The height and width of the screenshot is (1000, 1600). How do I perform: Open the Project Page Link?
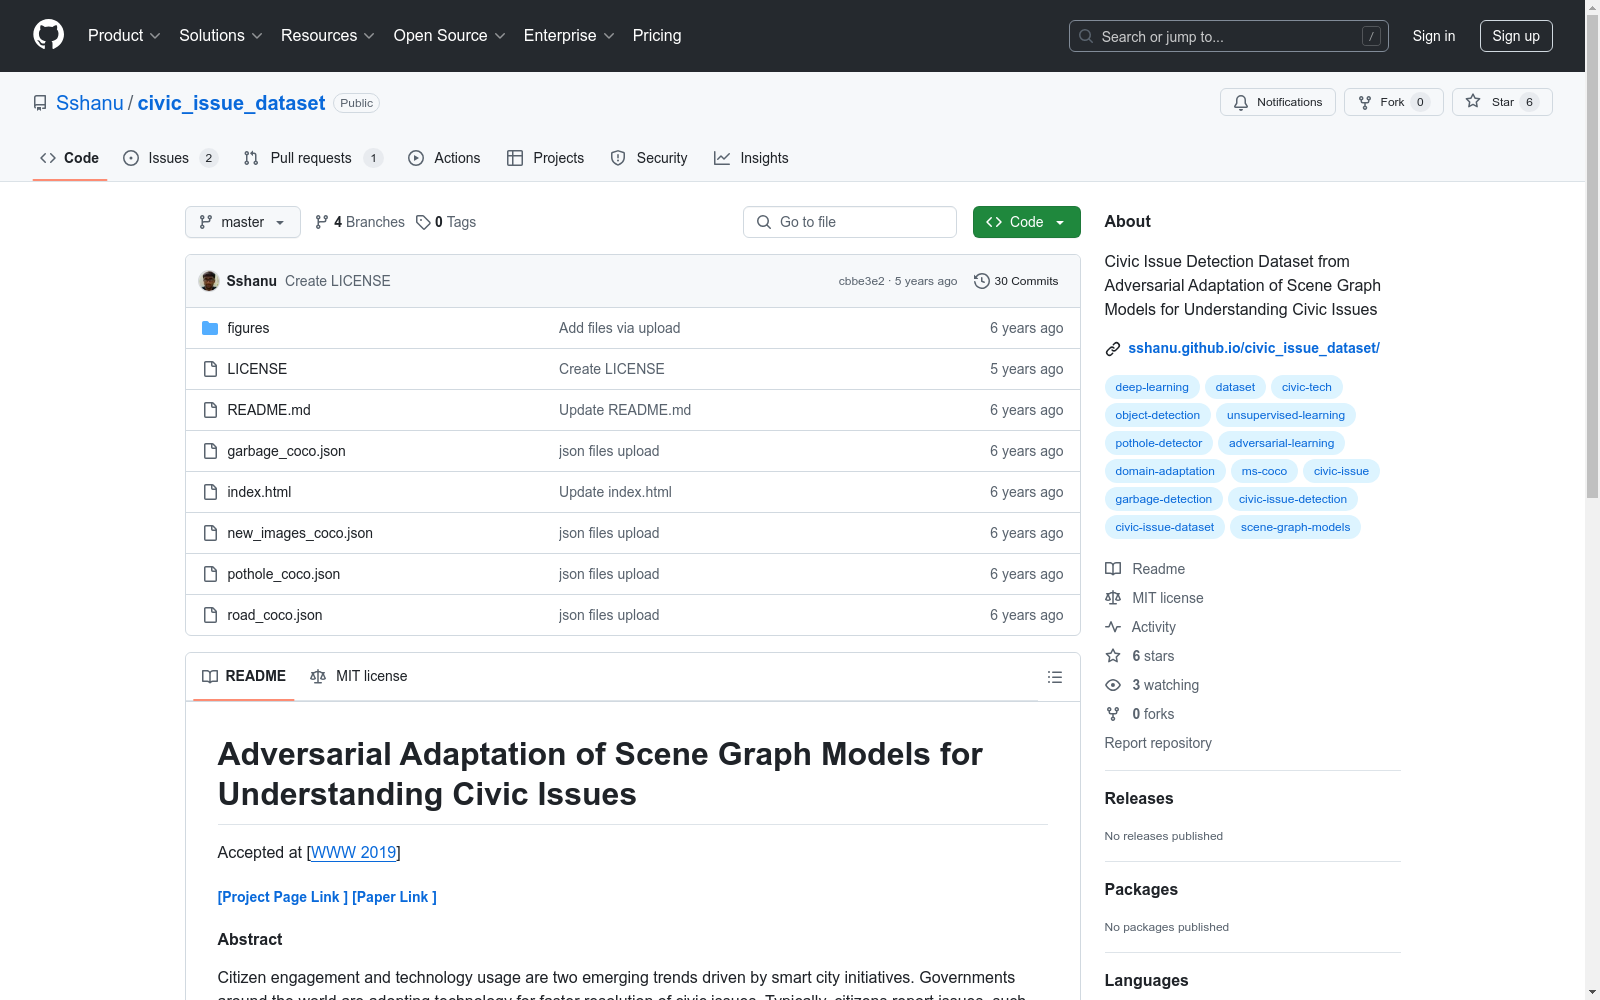point(283,897)
